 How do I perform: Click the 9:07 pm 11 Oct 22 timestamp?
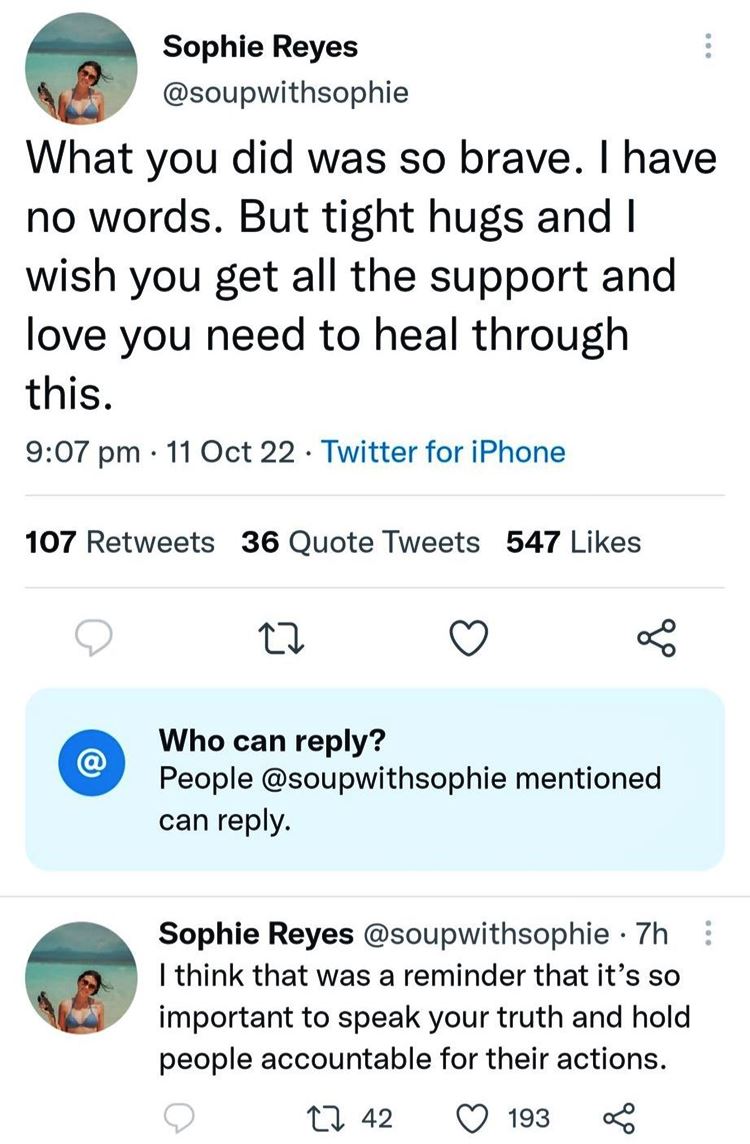coord(158,452)
